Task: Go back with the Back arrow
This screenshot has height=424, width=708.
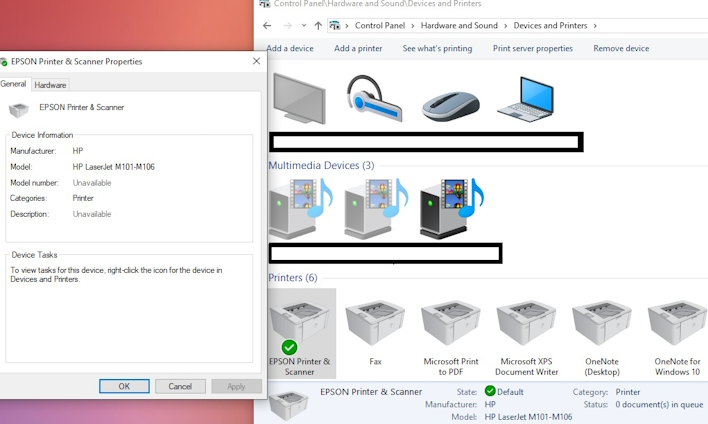Action: pos(267,26)
